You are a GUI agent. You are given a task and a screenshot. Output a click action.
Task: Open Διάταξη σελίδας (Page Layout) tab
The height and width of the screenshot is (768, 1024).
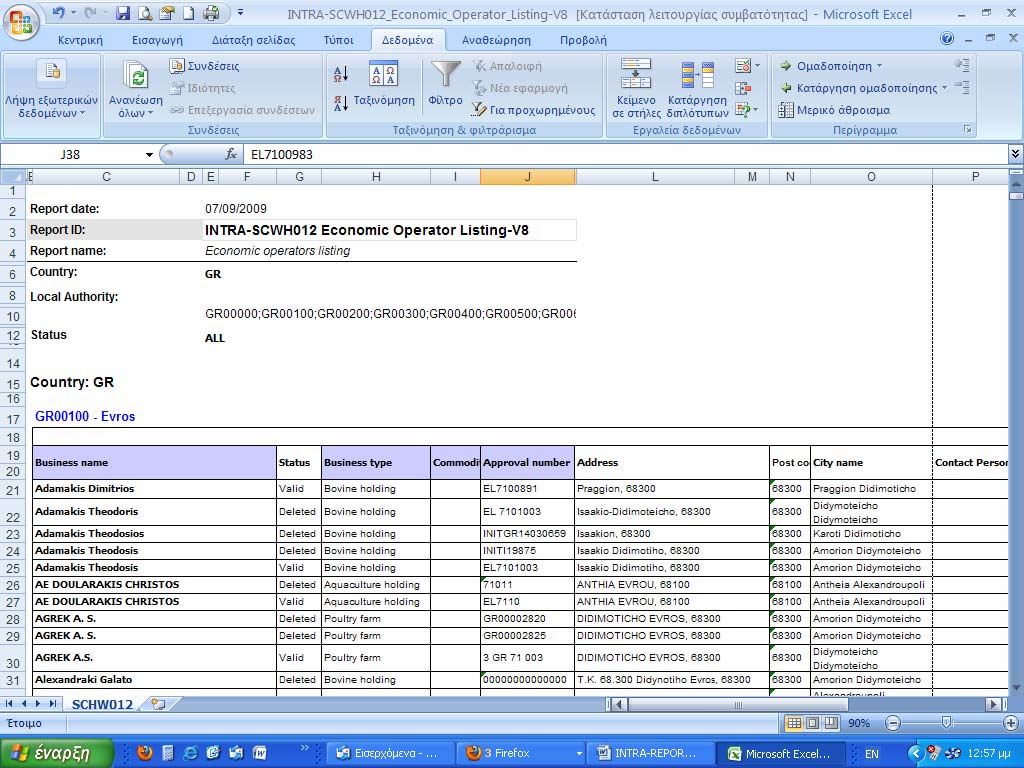[253, 40]
